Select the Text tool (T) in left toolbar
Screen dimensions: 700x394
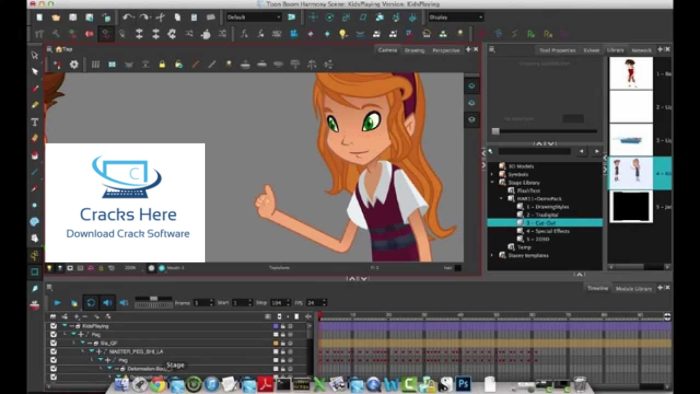[x=35, y=122]
